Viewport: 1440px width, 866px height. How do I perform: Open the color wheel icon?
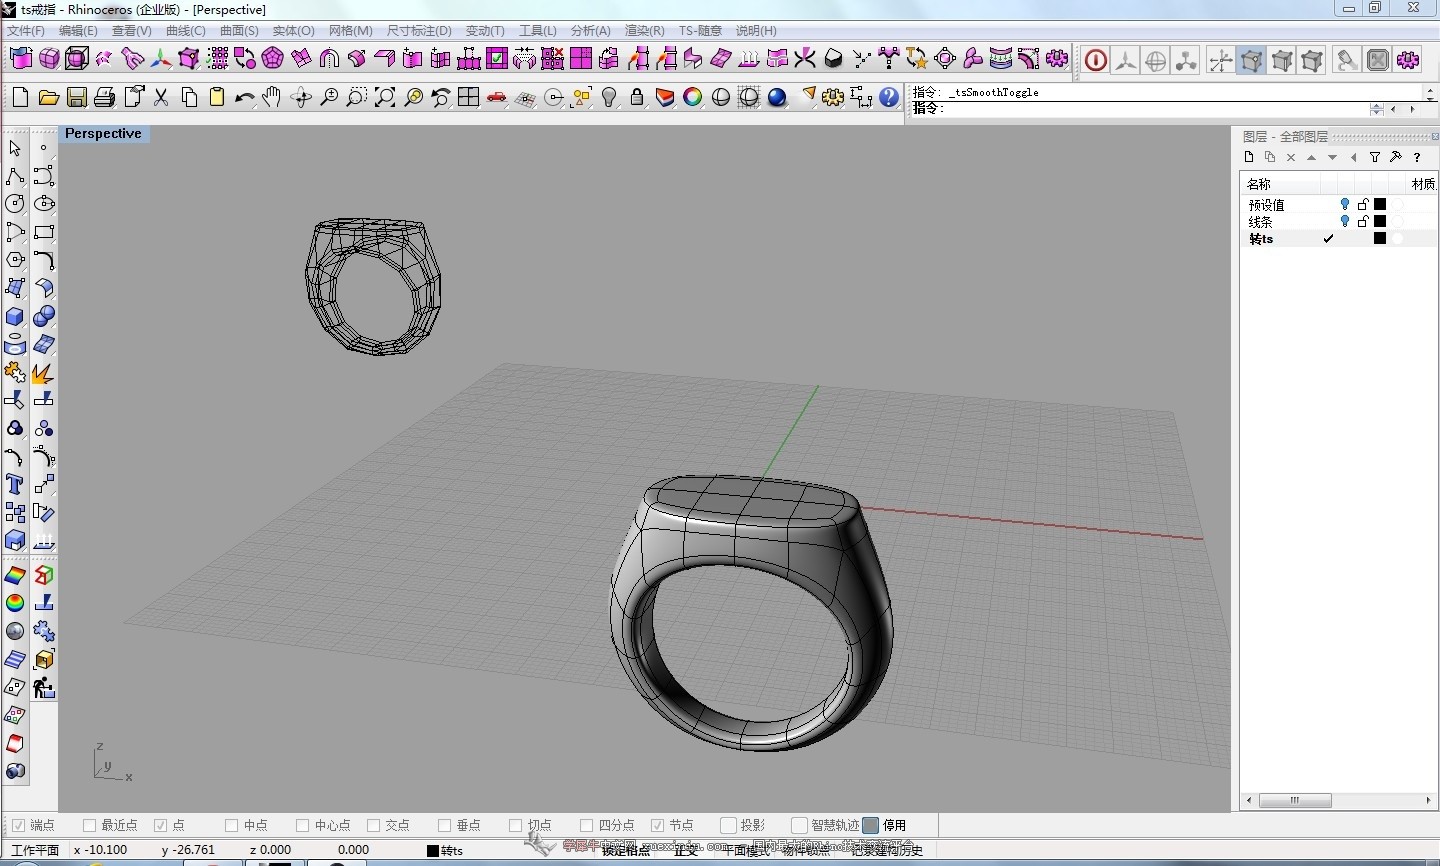[x=693, y=97]
